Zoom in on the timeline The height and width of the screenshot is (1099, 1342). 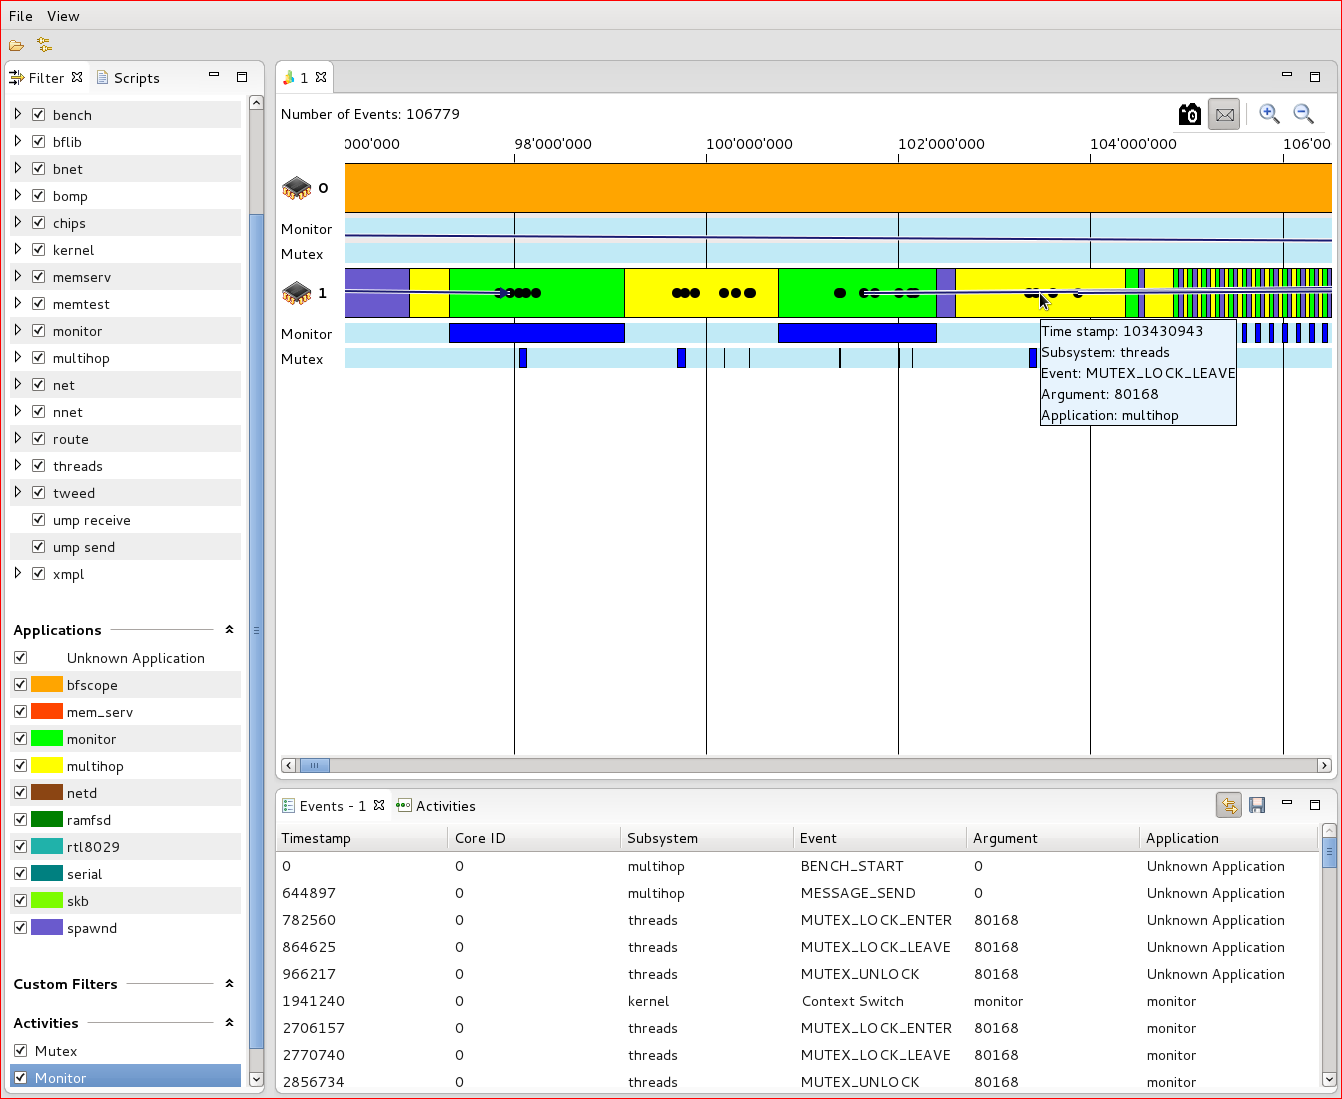(1269, 114)
